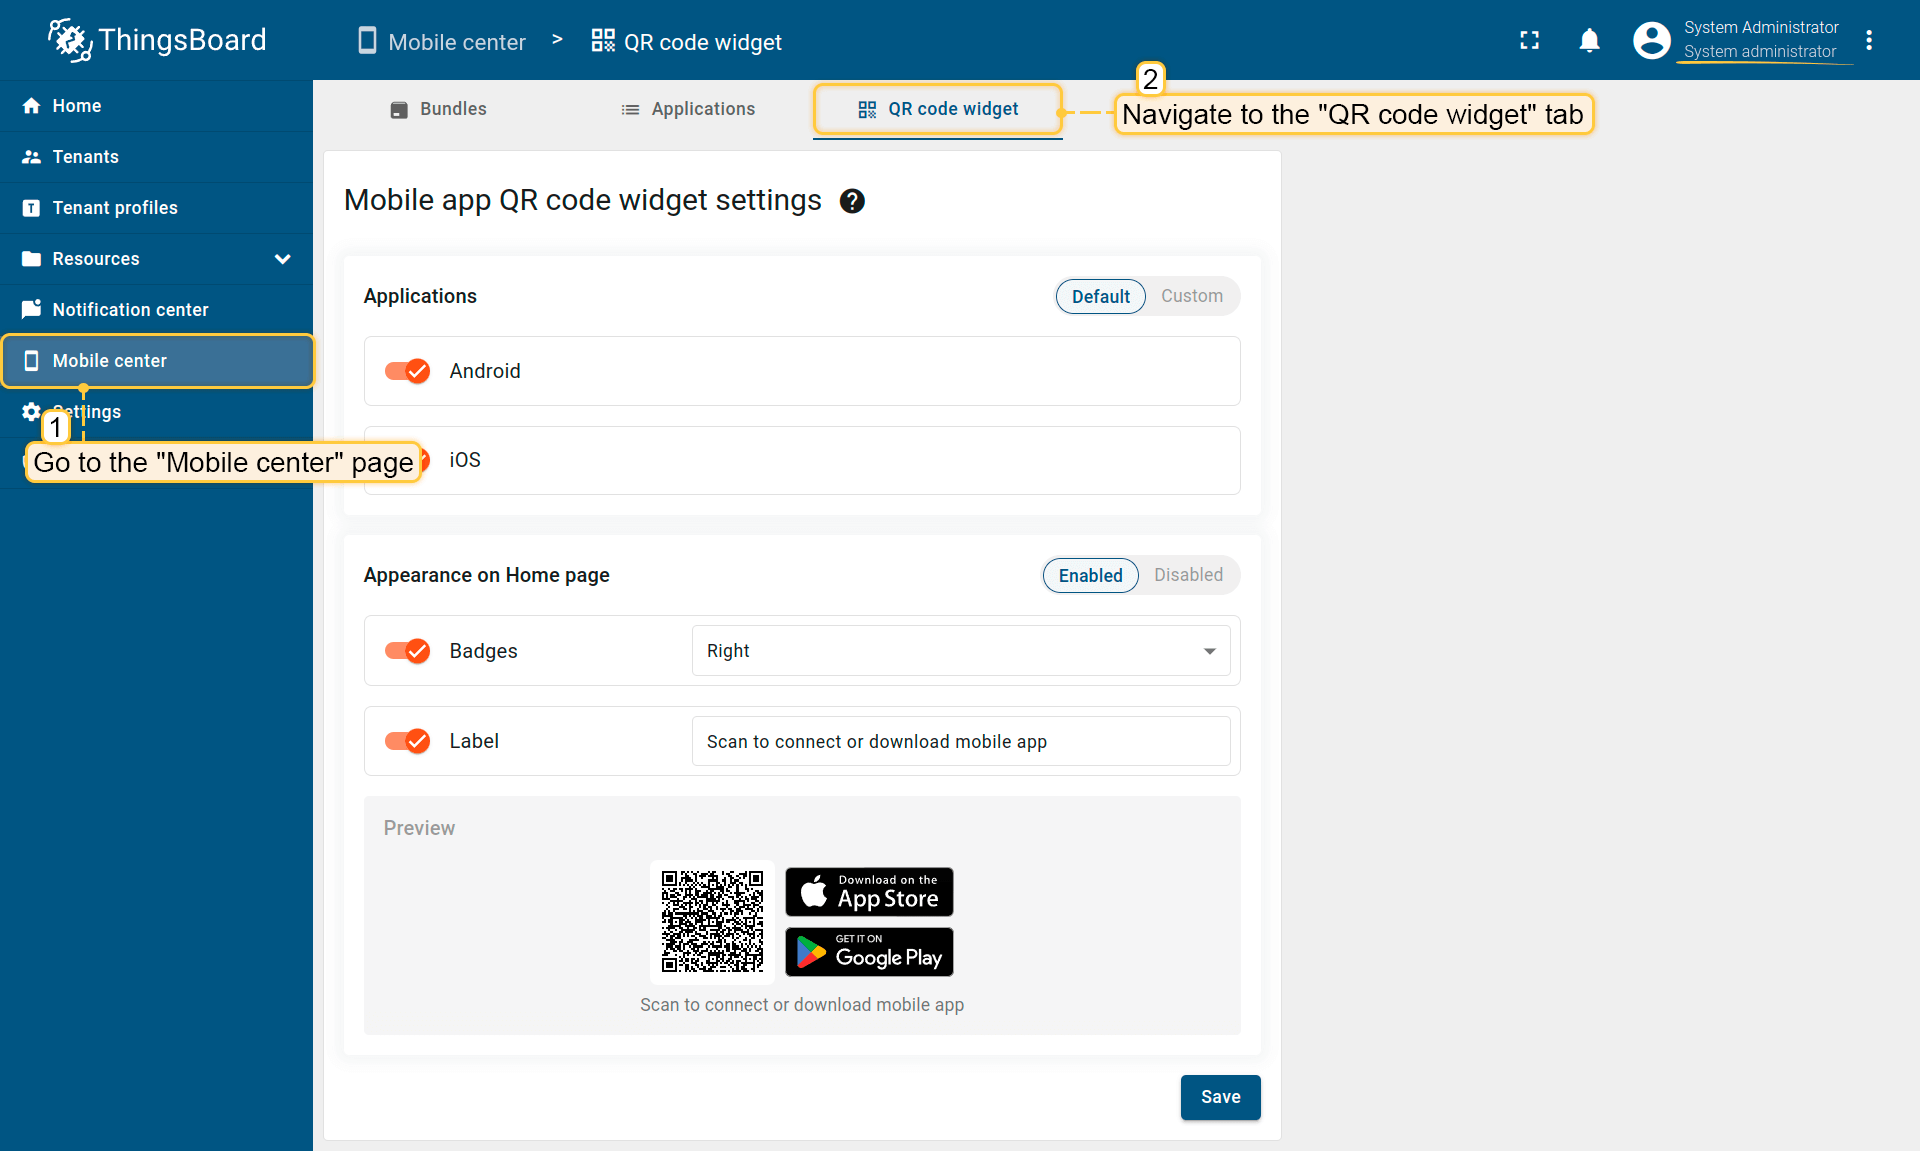This screenshot has width=1920, height=1151.
Task: Select the Custom applications option
Action: [x=1191, y=296]
